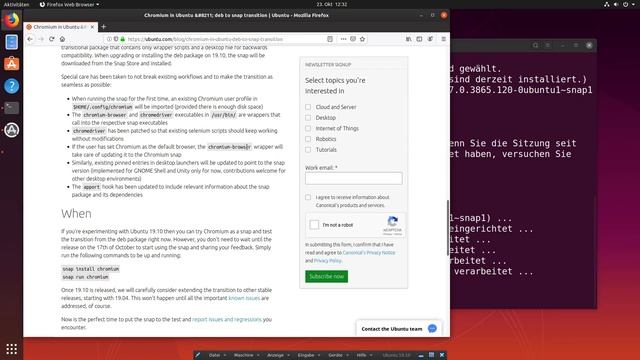The height and width of the screenshot is (360, 640).
Task: Open the Eingabe dropdown in VirtualBox bar
Action: 309,355
